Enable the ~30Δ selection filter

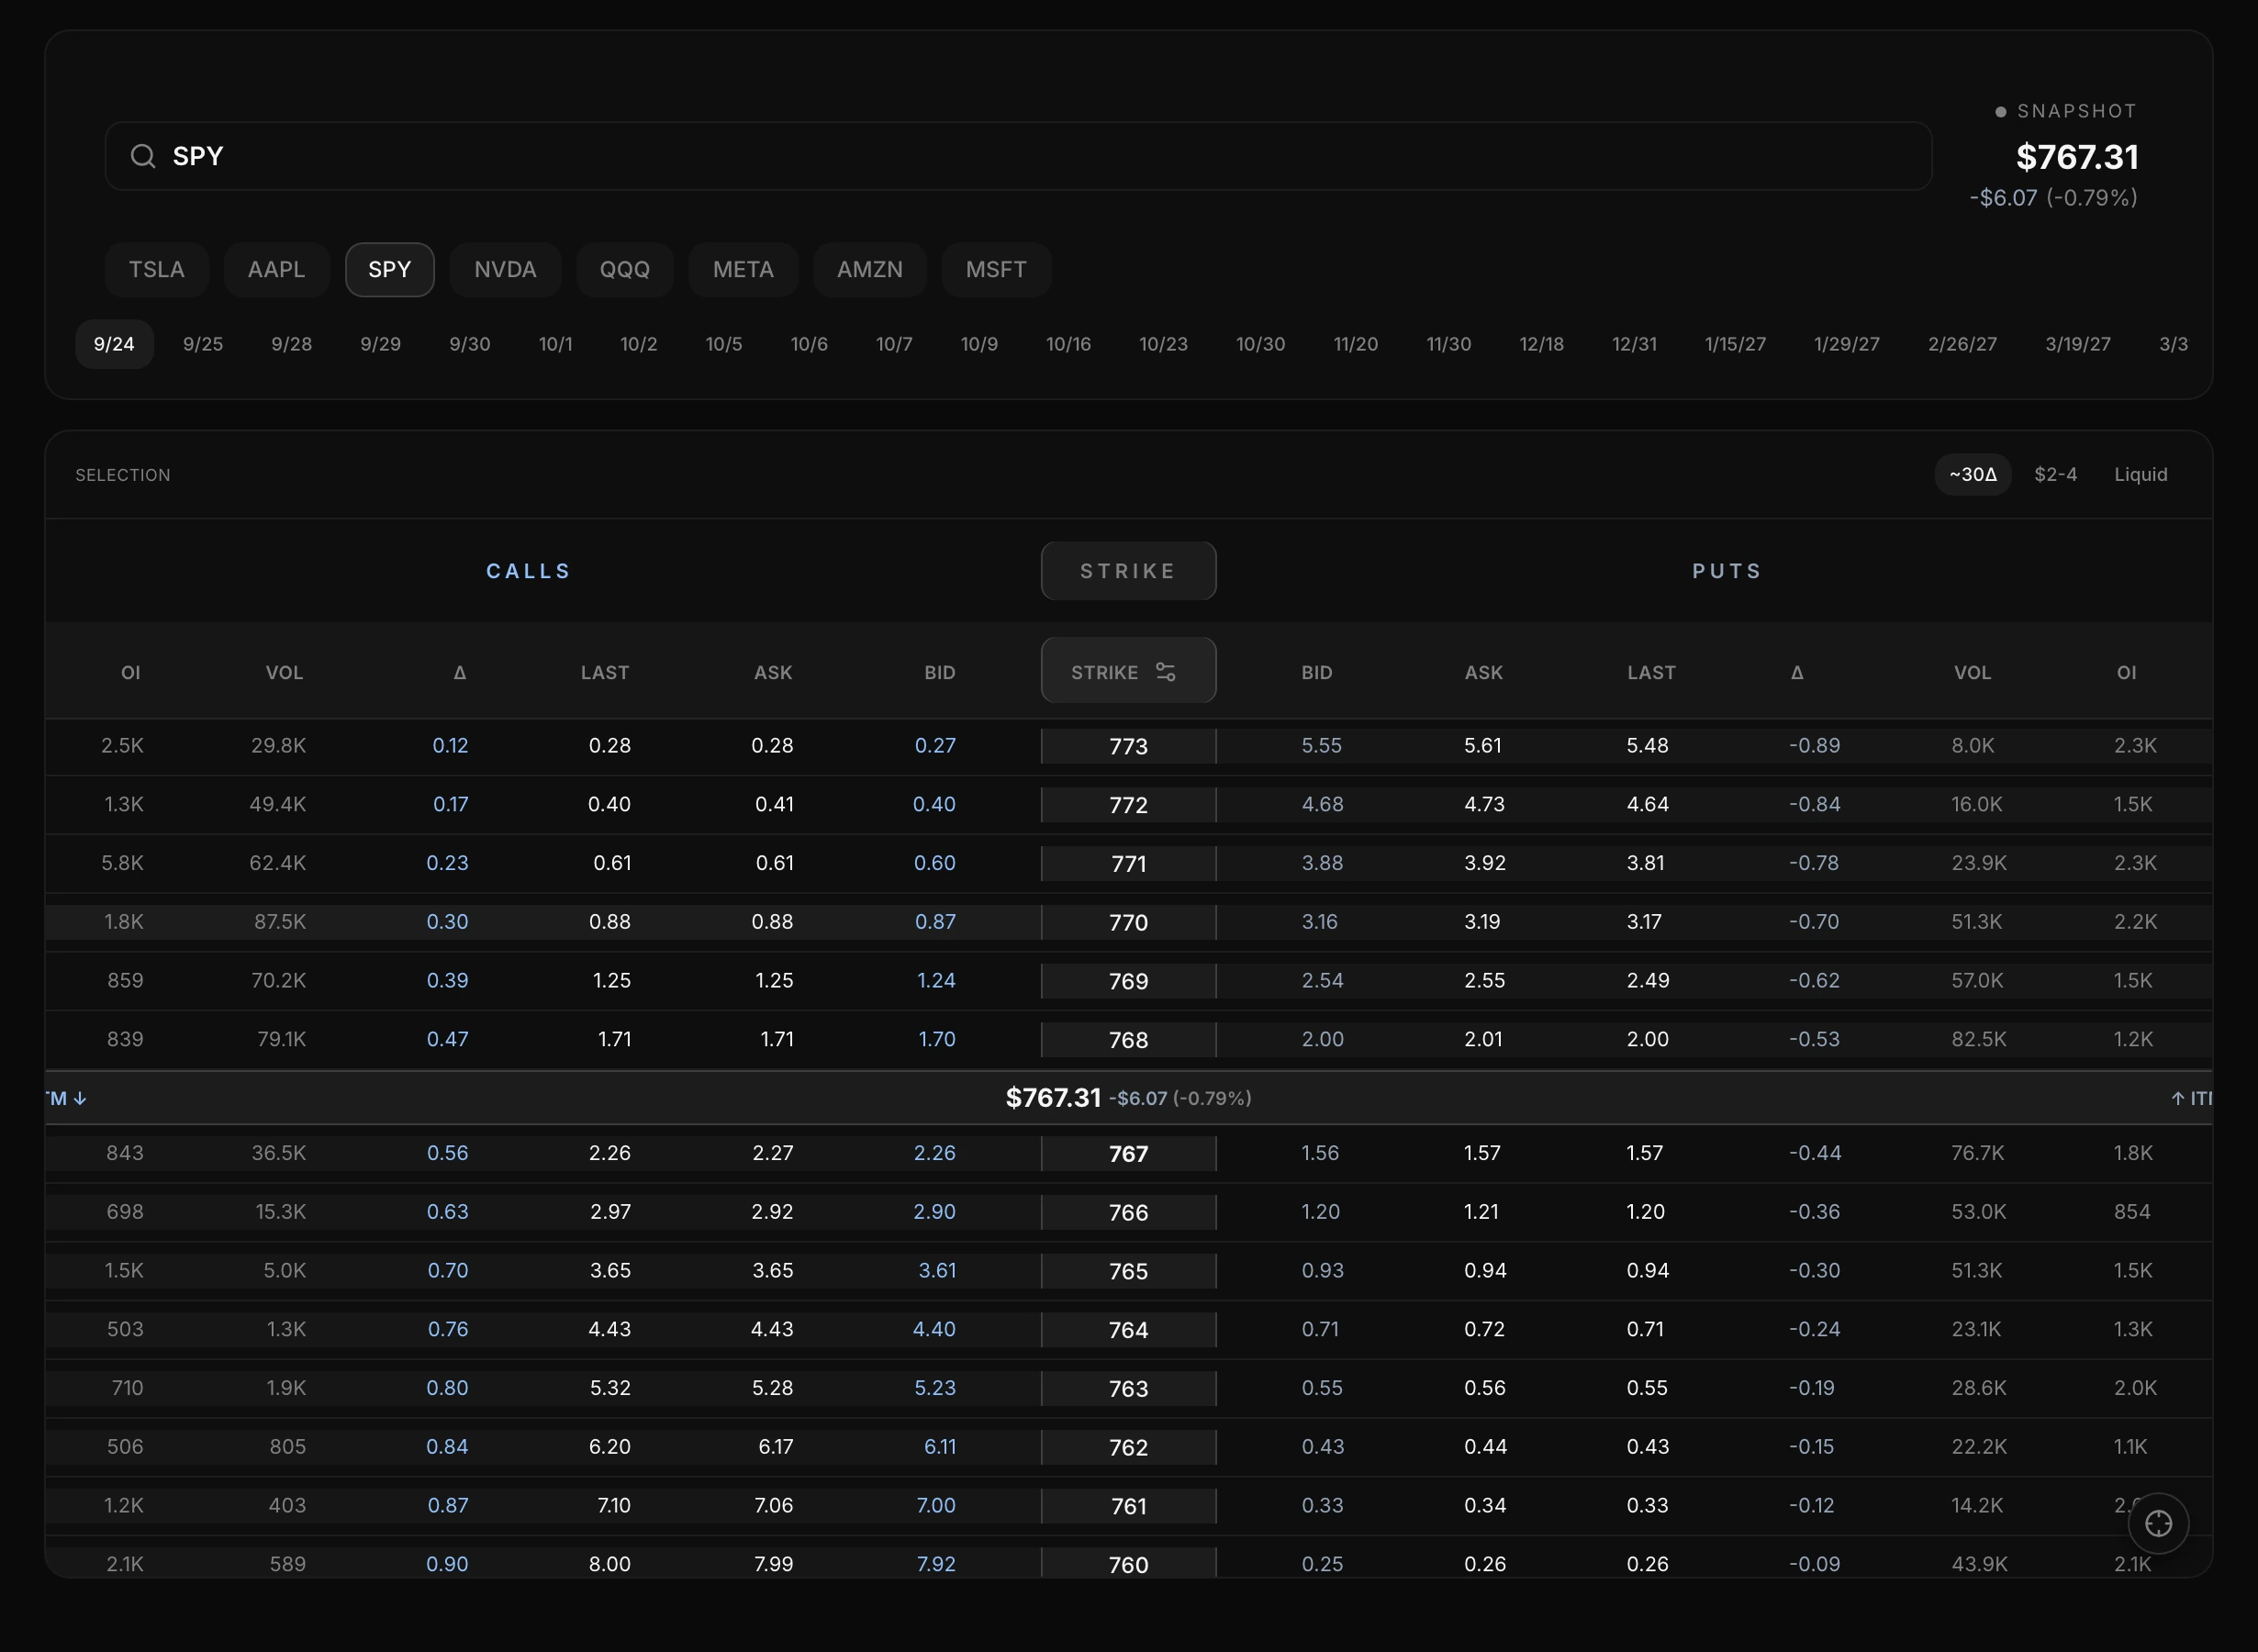(x=1973, y=475)
